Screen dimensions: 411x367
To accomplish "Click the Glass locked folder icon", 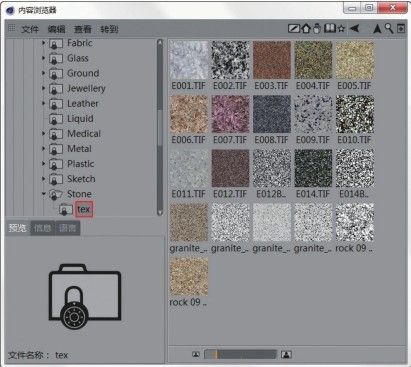I will pos(56,59).
